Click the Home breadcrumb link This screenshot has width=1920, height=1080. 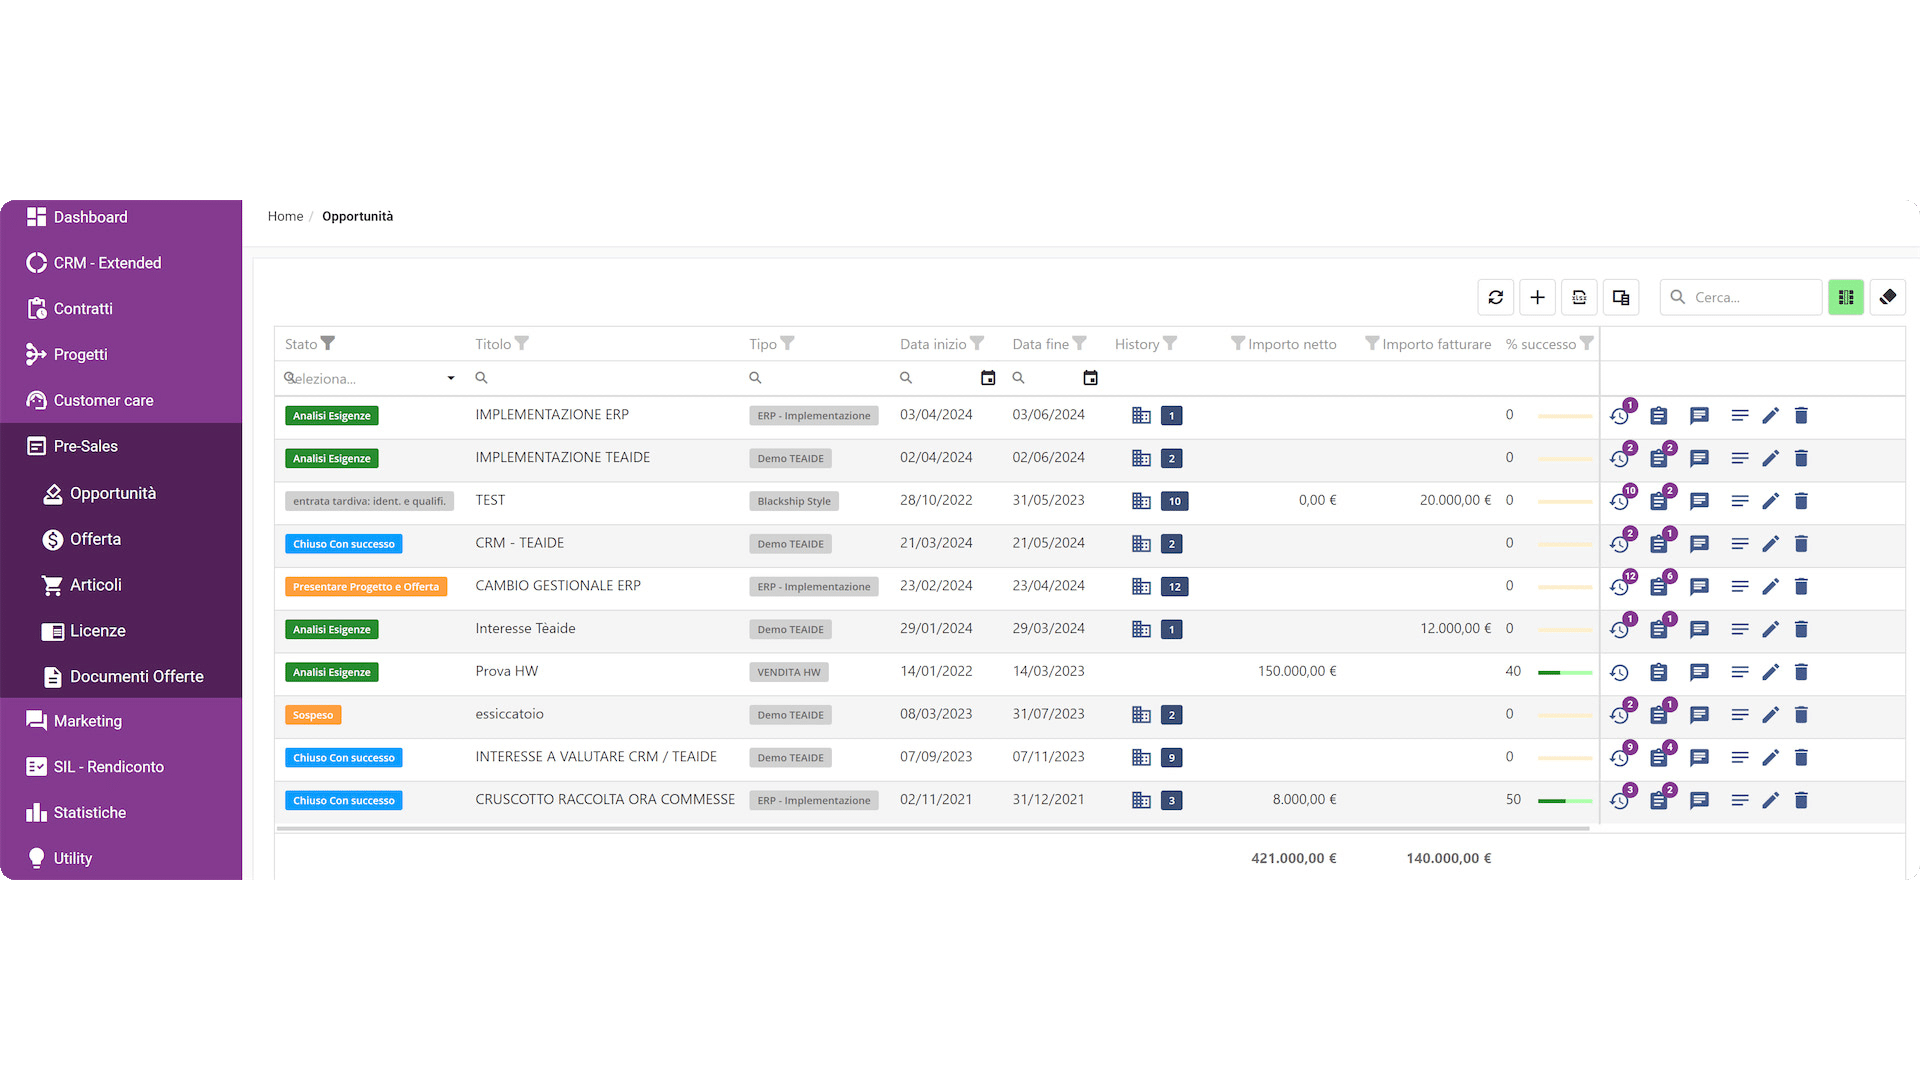pos(285,216)
